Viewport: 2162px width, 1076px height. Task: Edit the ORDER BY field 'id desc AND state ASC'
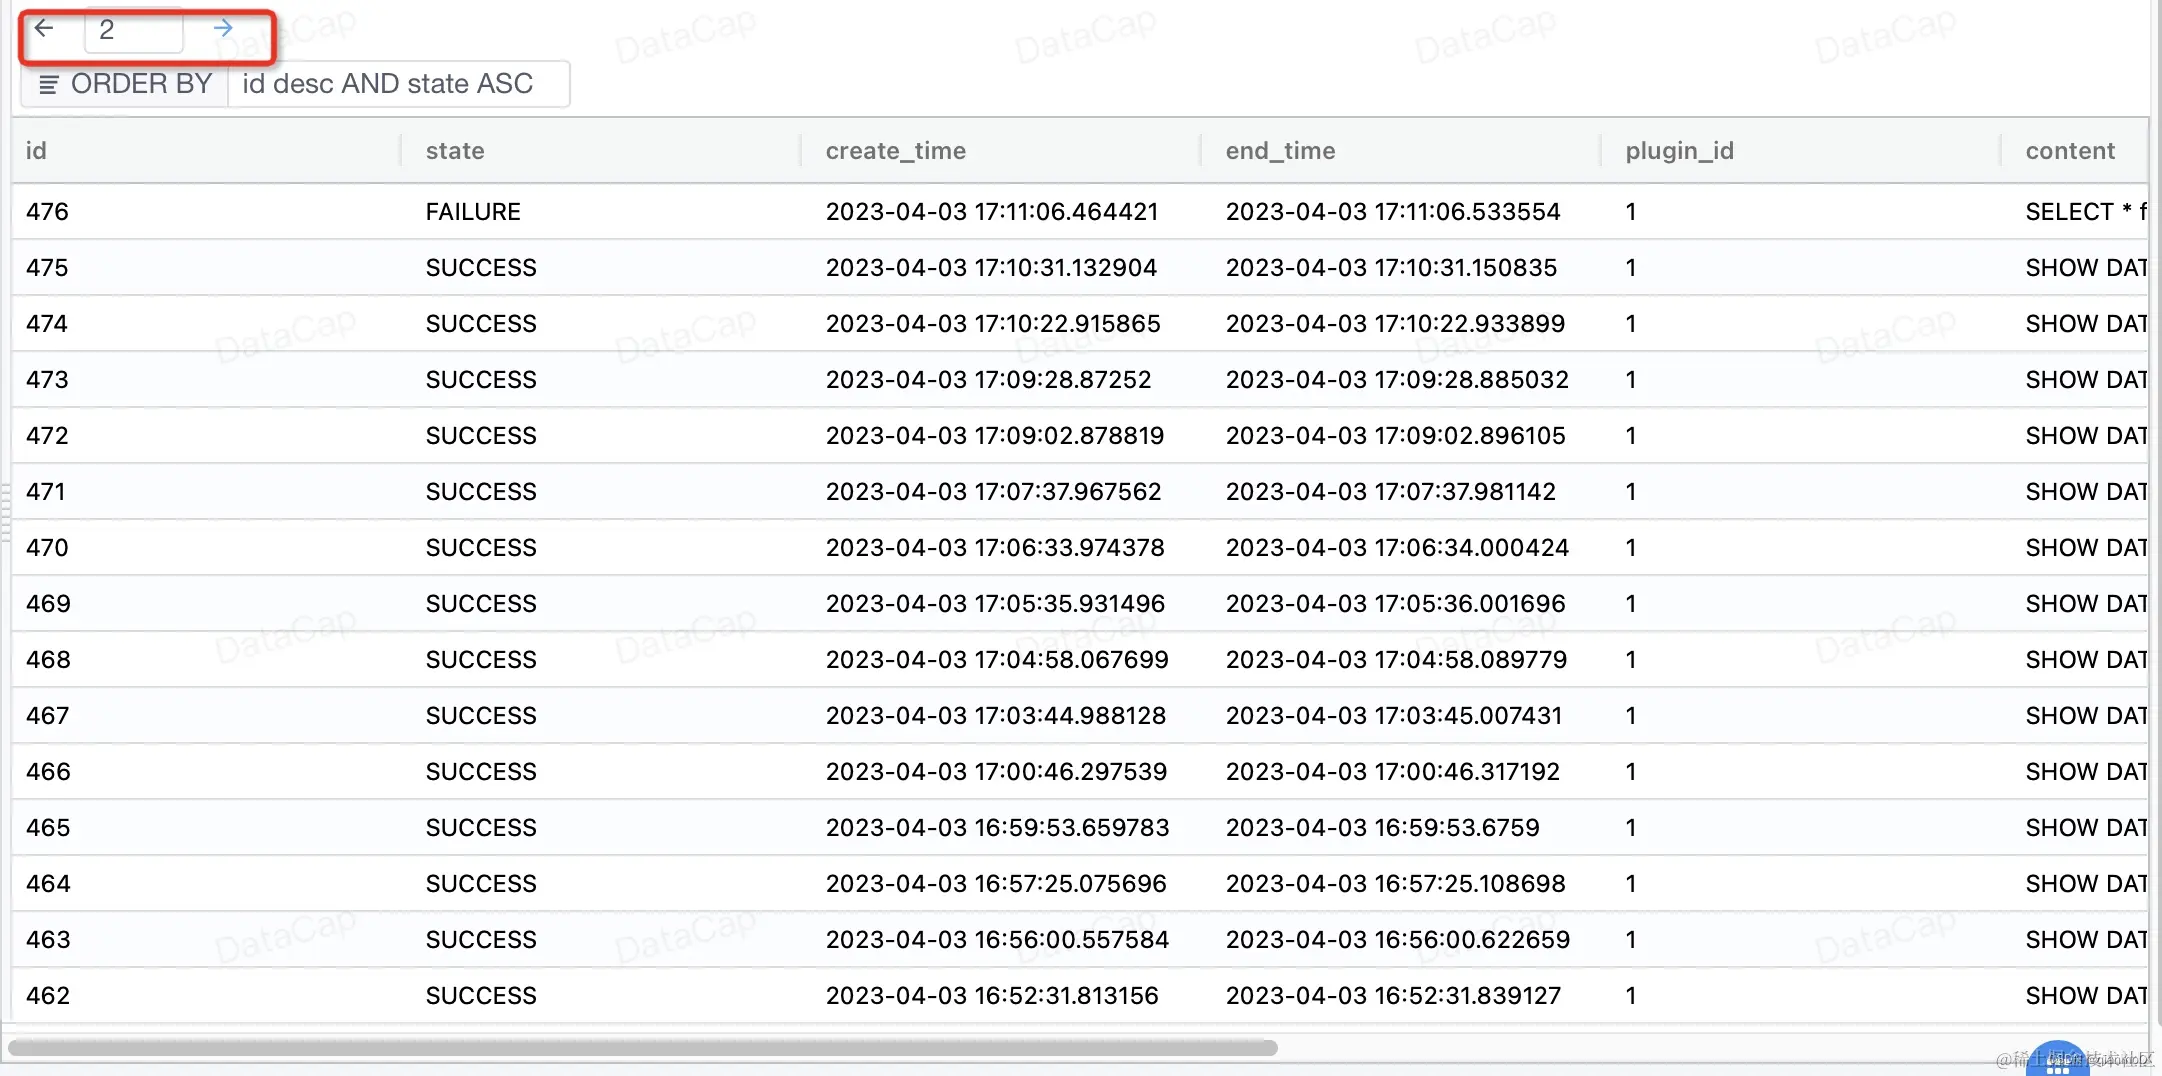click(399, 84)
